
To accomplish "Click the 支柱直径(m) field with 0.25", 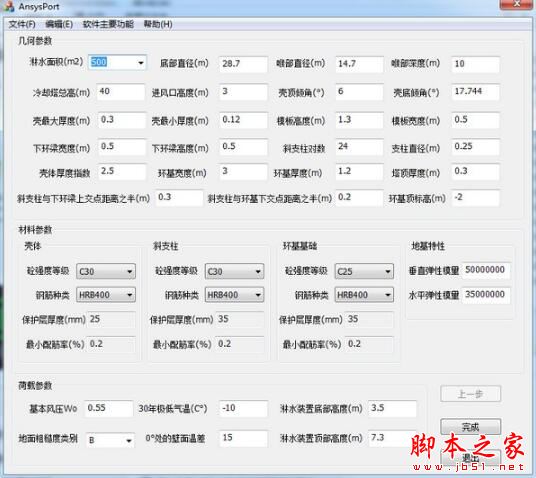I will [x=475, y=147].
